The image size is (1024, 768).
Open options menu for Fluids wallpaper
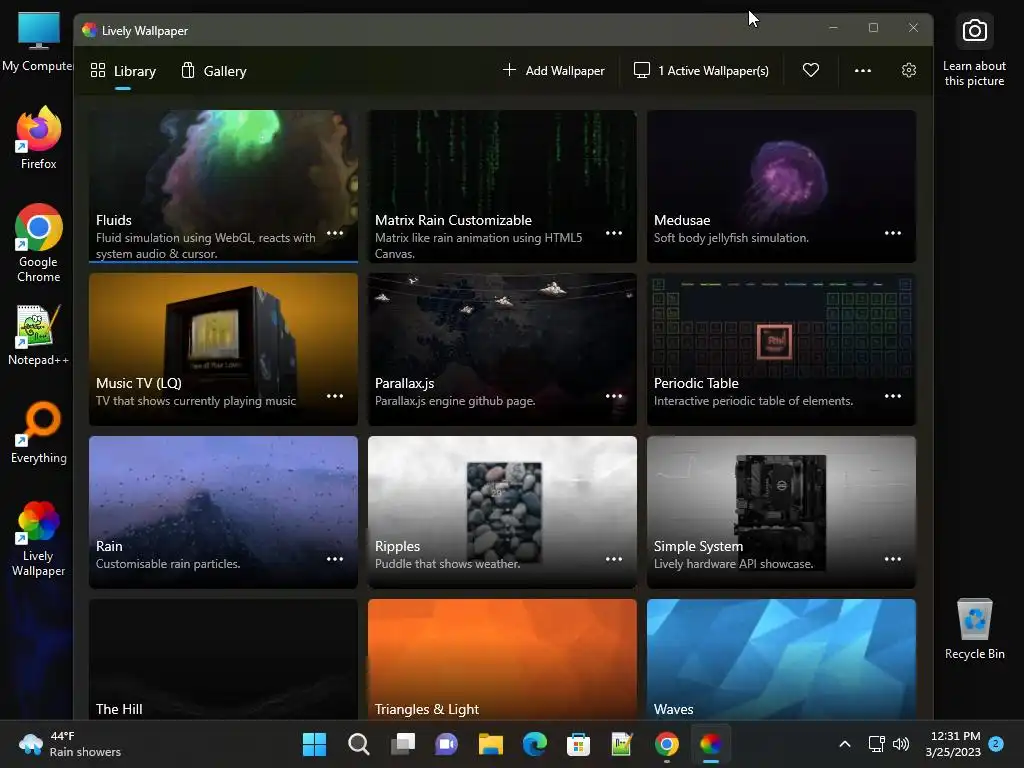pos(335,233)
